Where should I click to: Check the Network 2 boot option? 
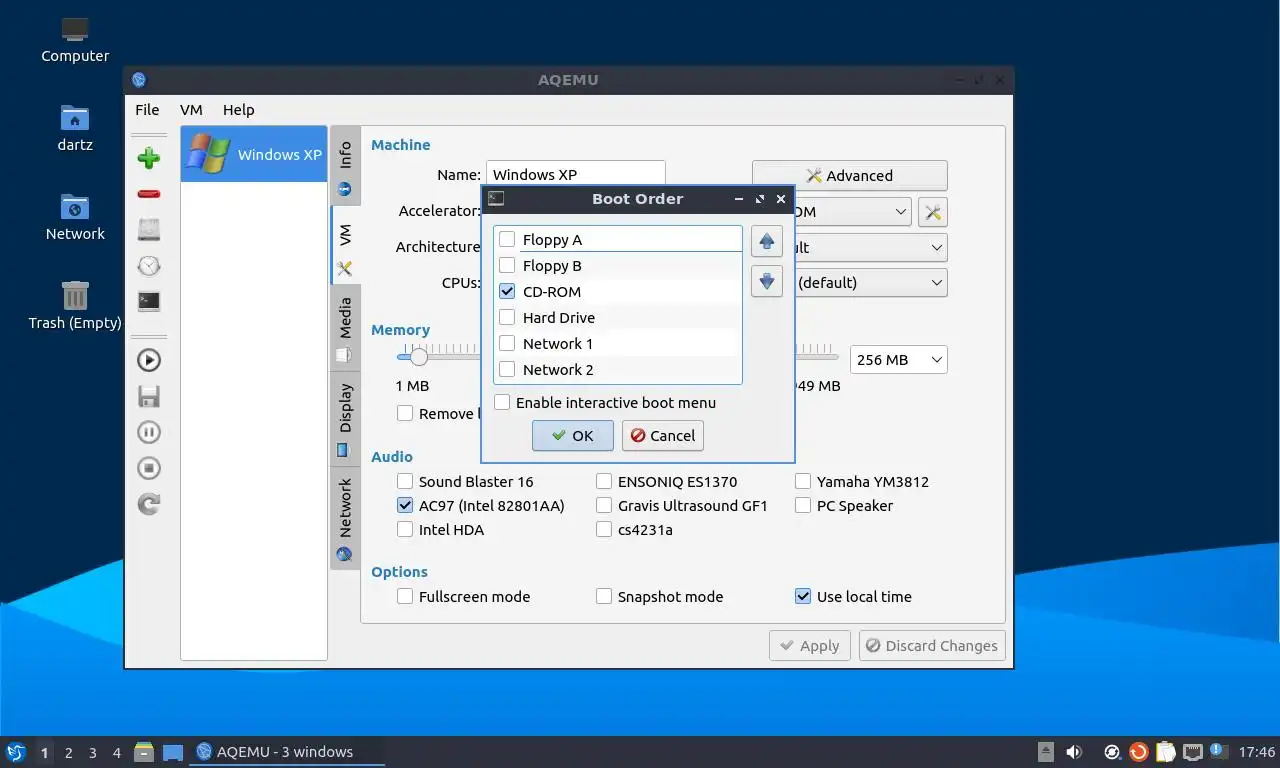click(x=507, y=370)
